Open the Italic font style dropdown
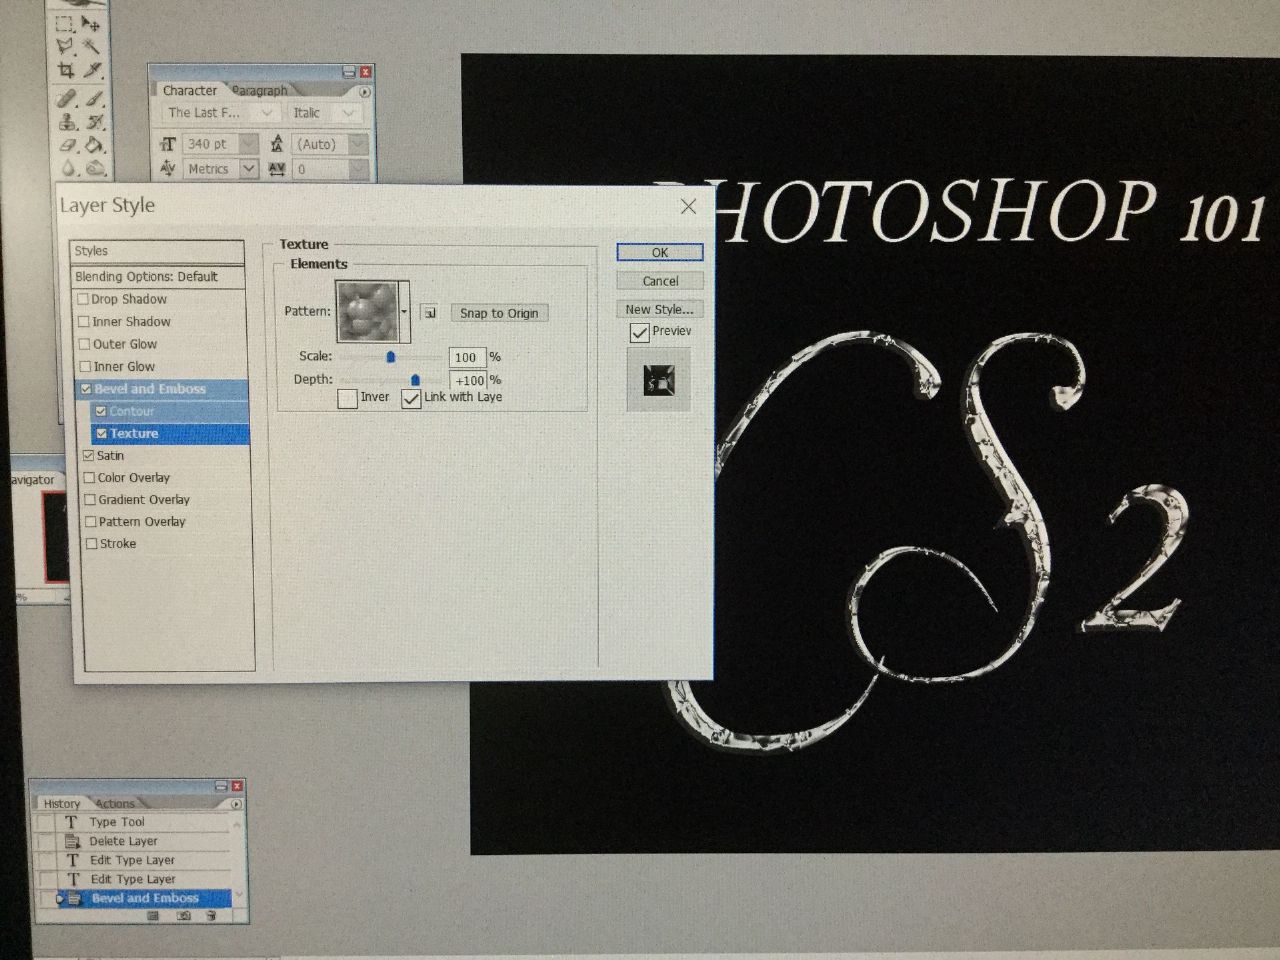The width and height of the screenshot is (1280, 960). [348, 113]
